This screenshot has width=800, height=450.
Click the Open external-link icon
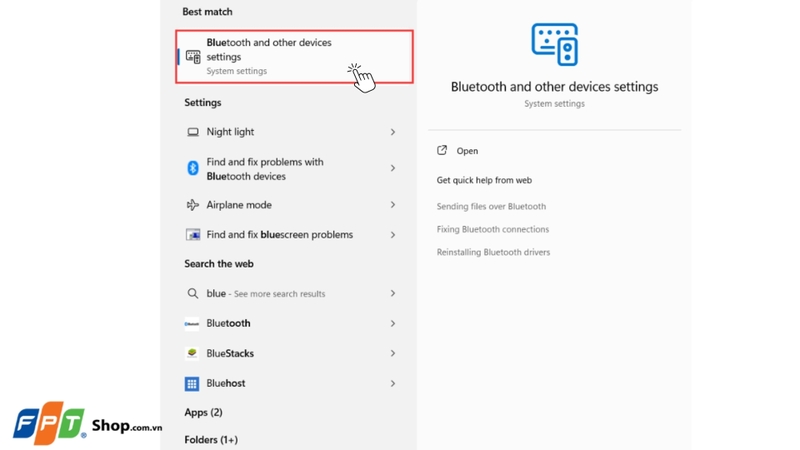click(x=442, y=151)
